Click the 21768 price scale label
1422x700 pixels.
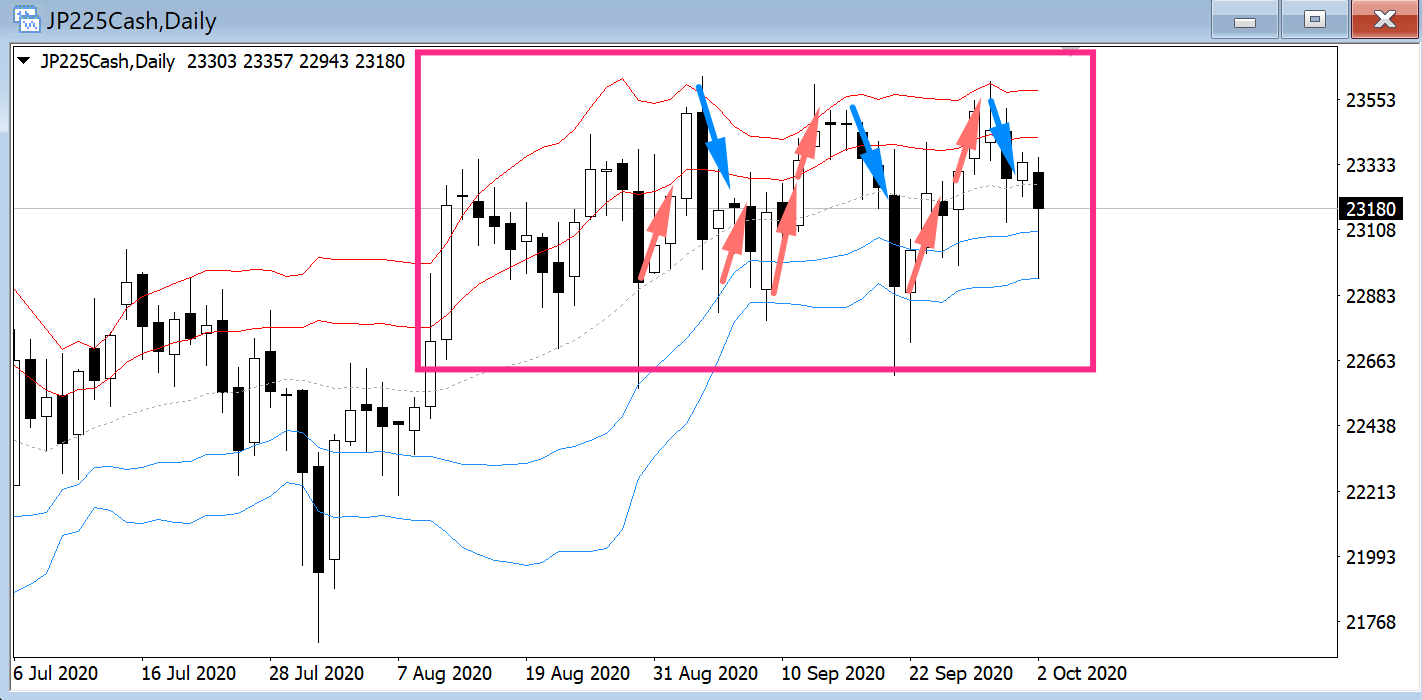click(x=1370, y=622)
